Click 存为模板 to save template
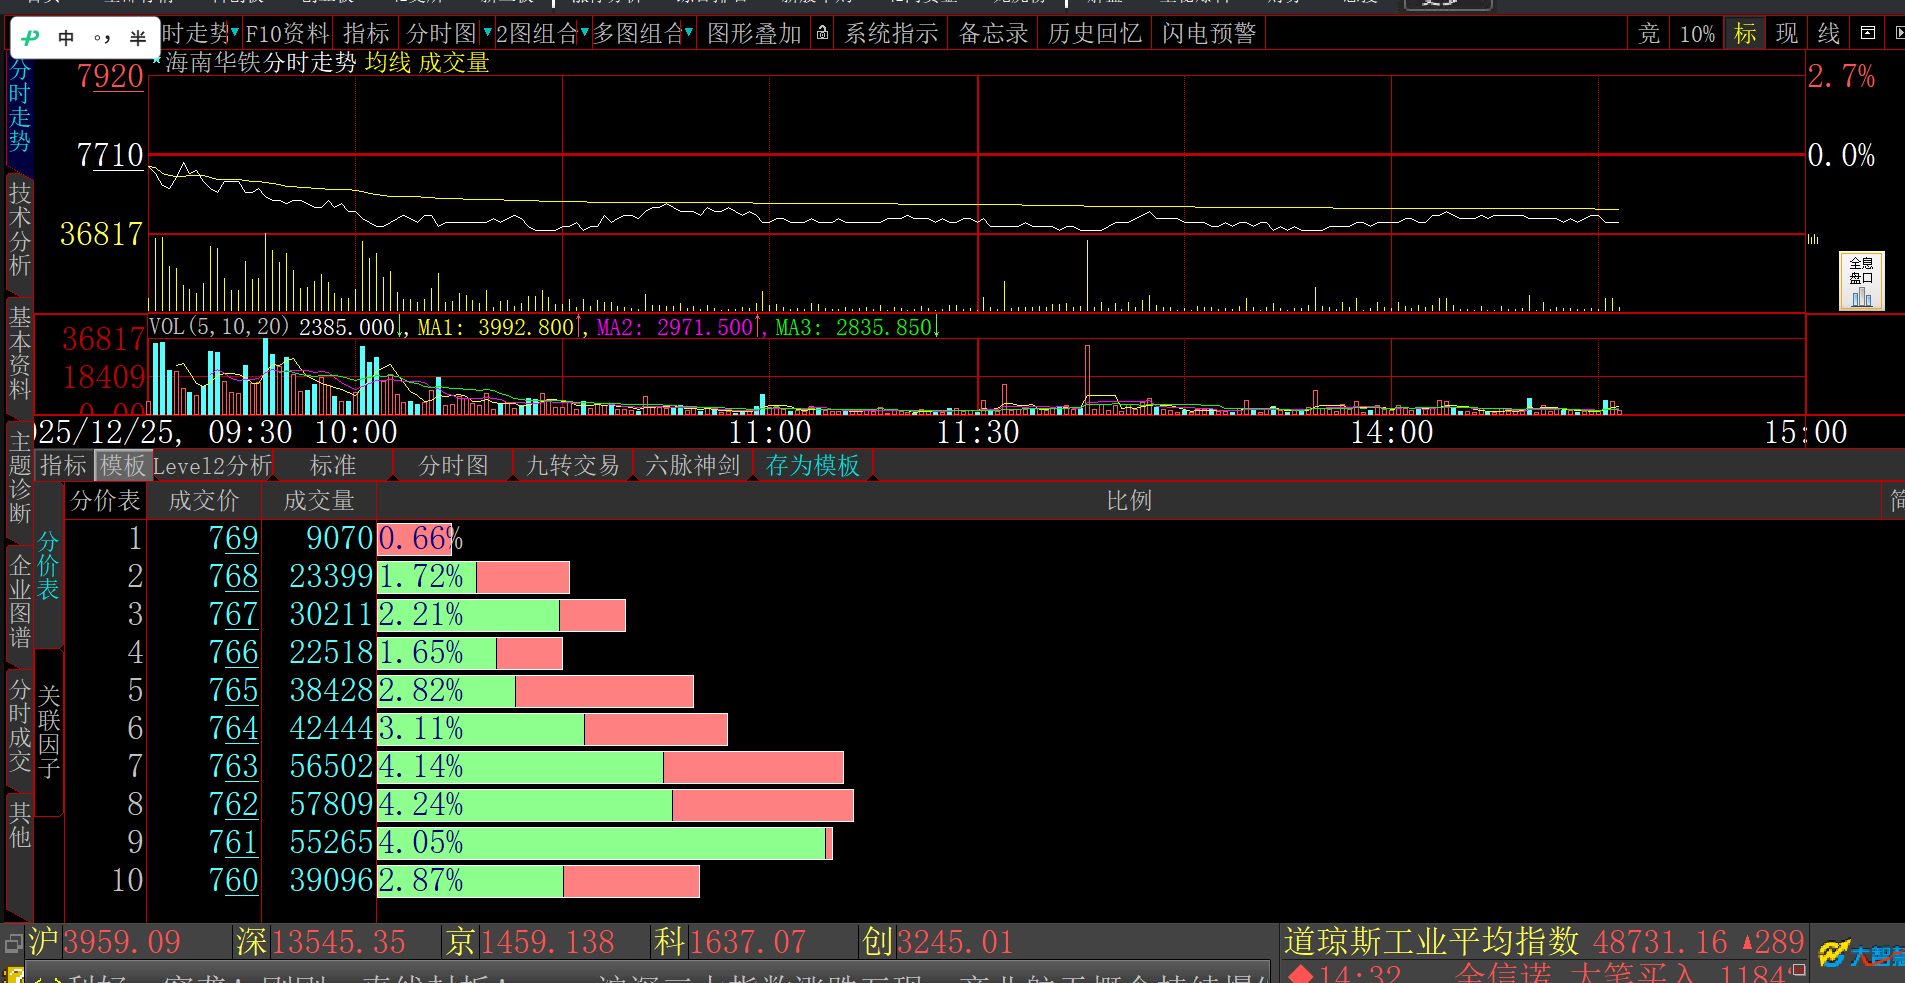Viewport: 1905px width, 983px height. click(813, 466)
